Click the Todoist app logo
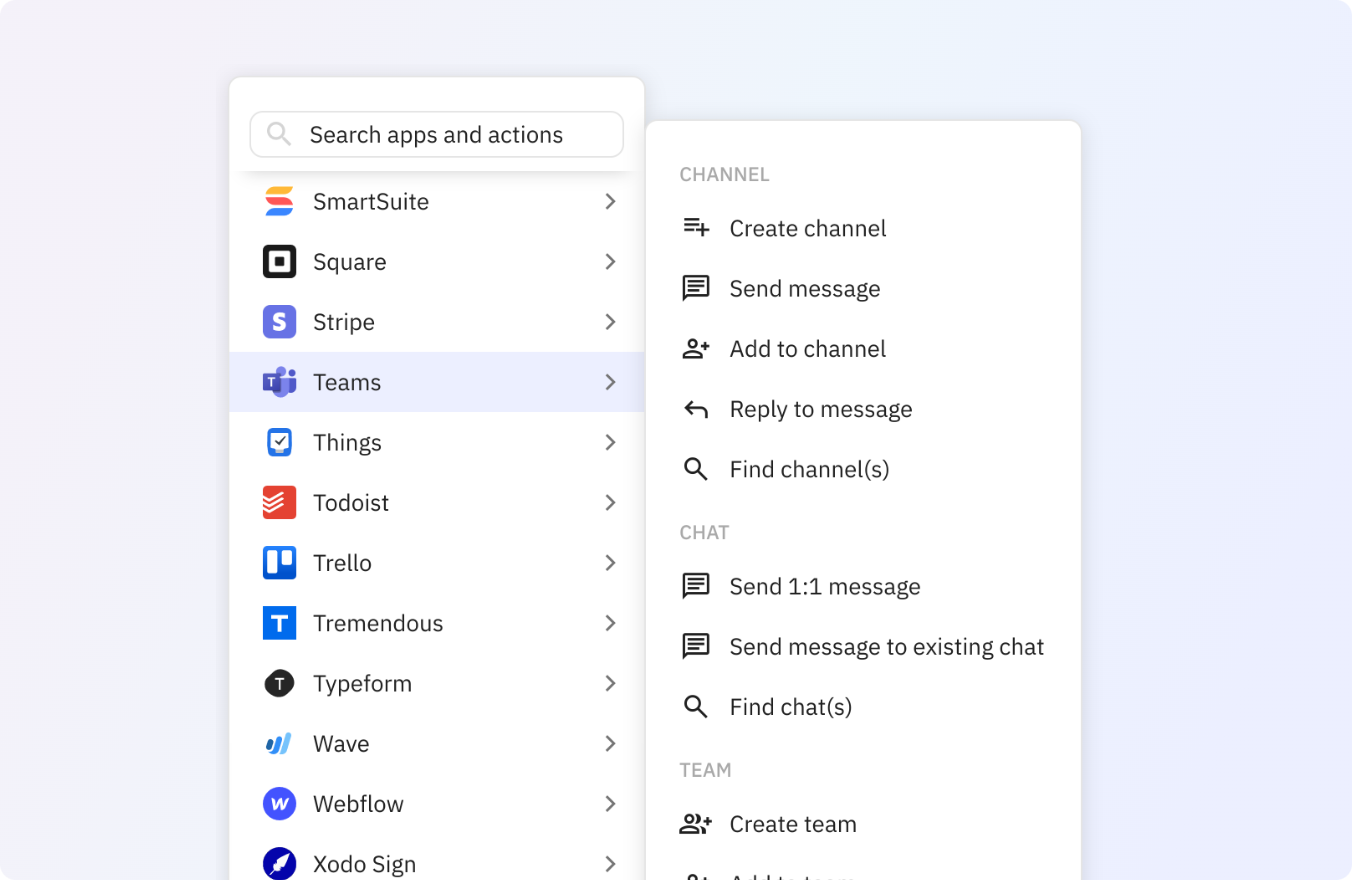This screenshot has width=1352, height=880. (x=279, y=503)
